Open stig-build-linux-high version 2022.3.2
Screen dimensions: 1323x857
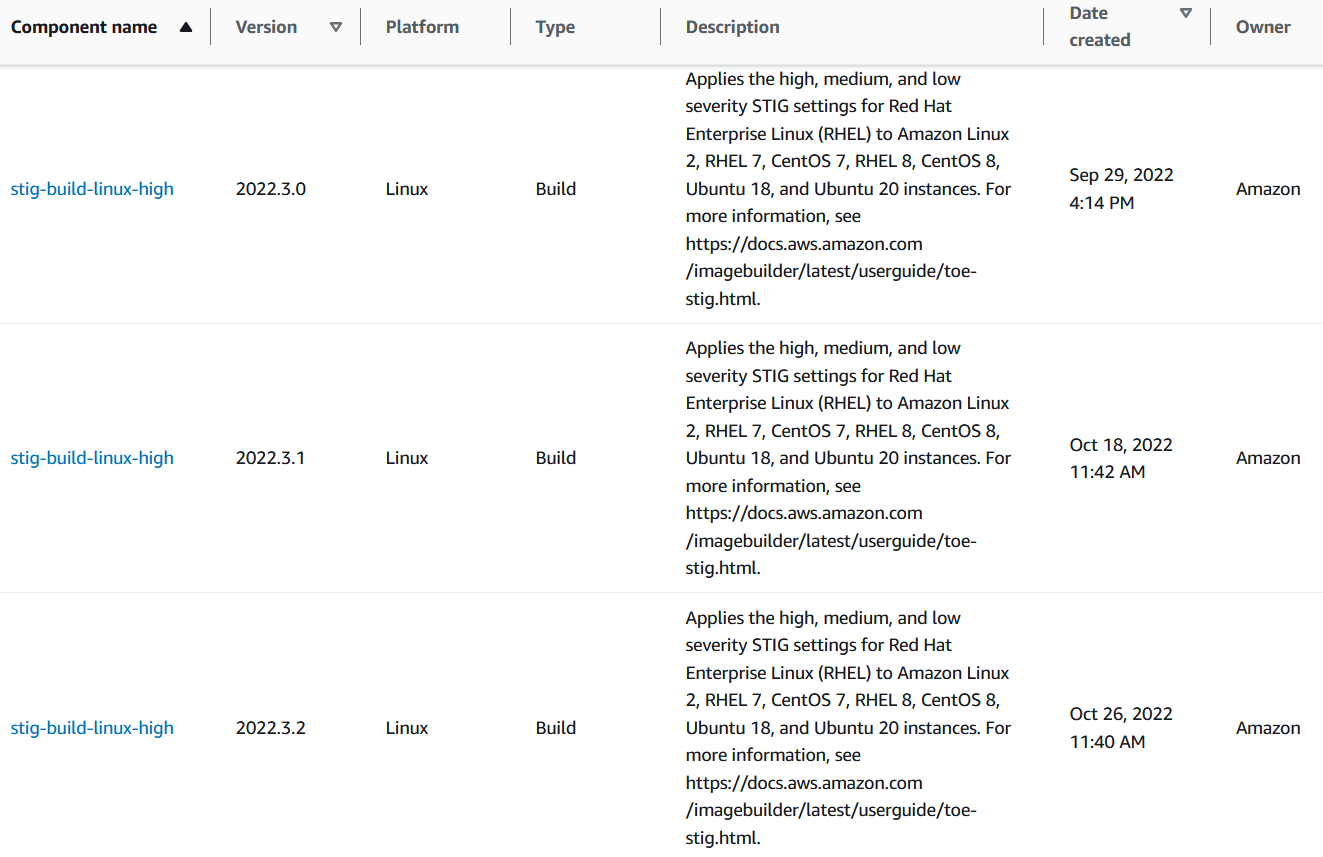(x=92, y=727)
